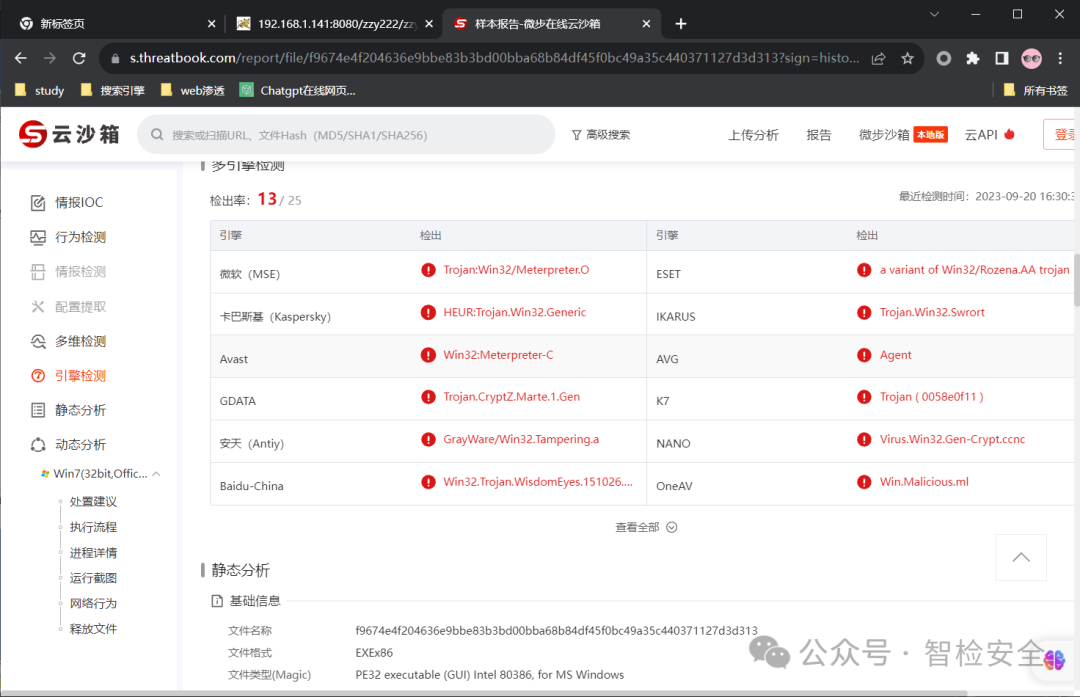Open 情报IOC in sidebar

coord(67,202)
